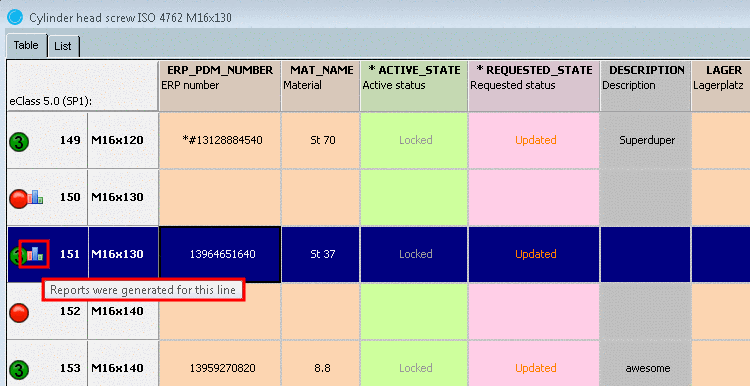Click the green status icon in row 149
Screen dimensions: 750x386
tap(19, 141)
